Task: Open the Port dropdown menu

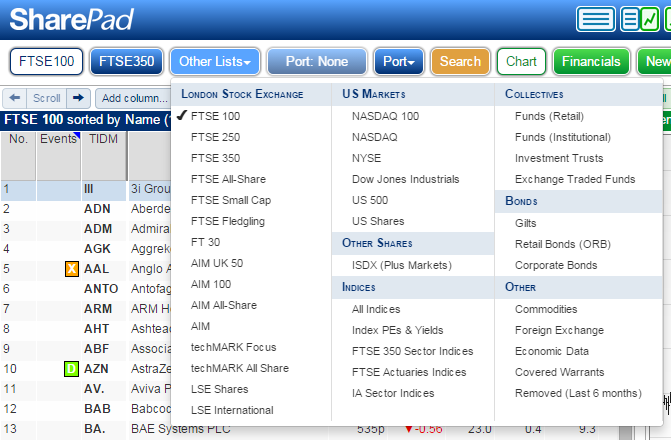Action: tap(399, 62)
